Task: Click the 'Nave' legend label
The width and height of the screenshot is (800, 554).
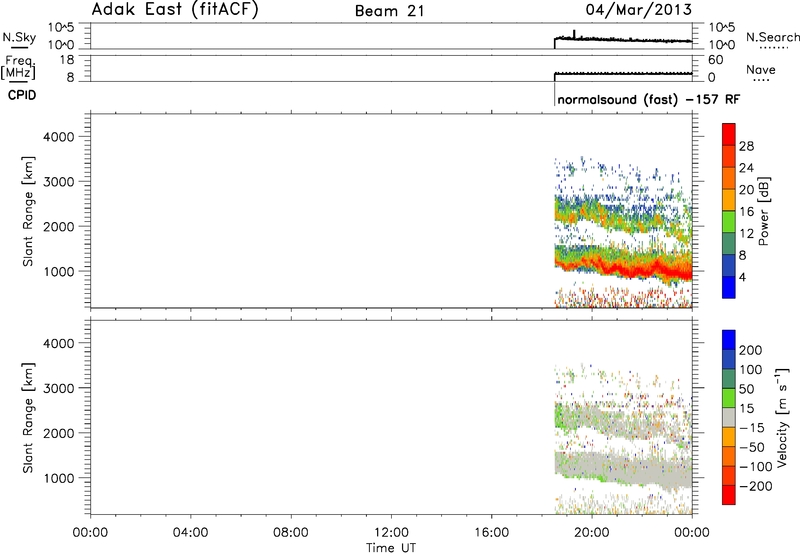Action: tap(760, 69)
